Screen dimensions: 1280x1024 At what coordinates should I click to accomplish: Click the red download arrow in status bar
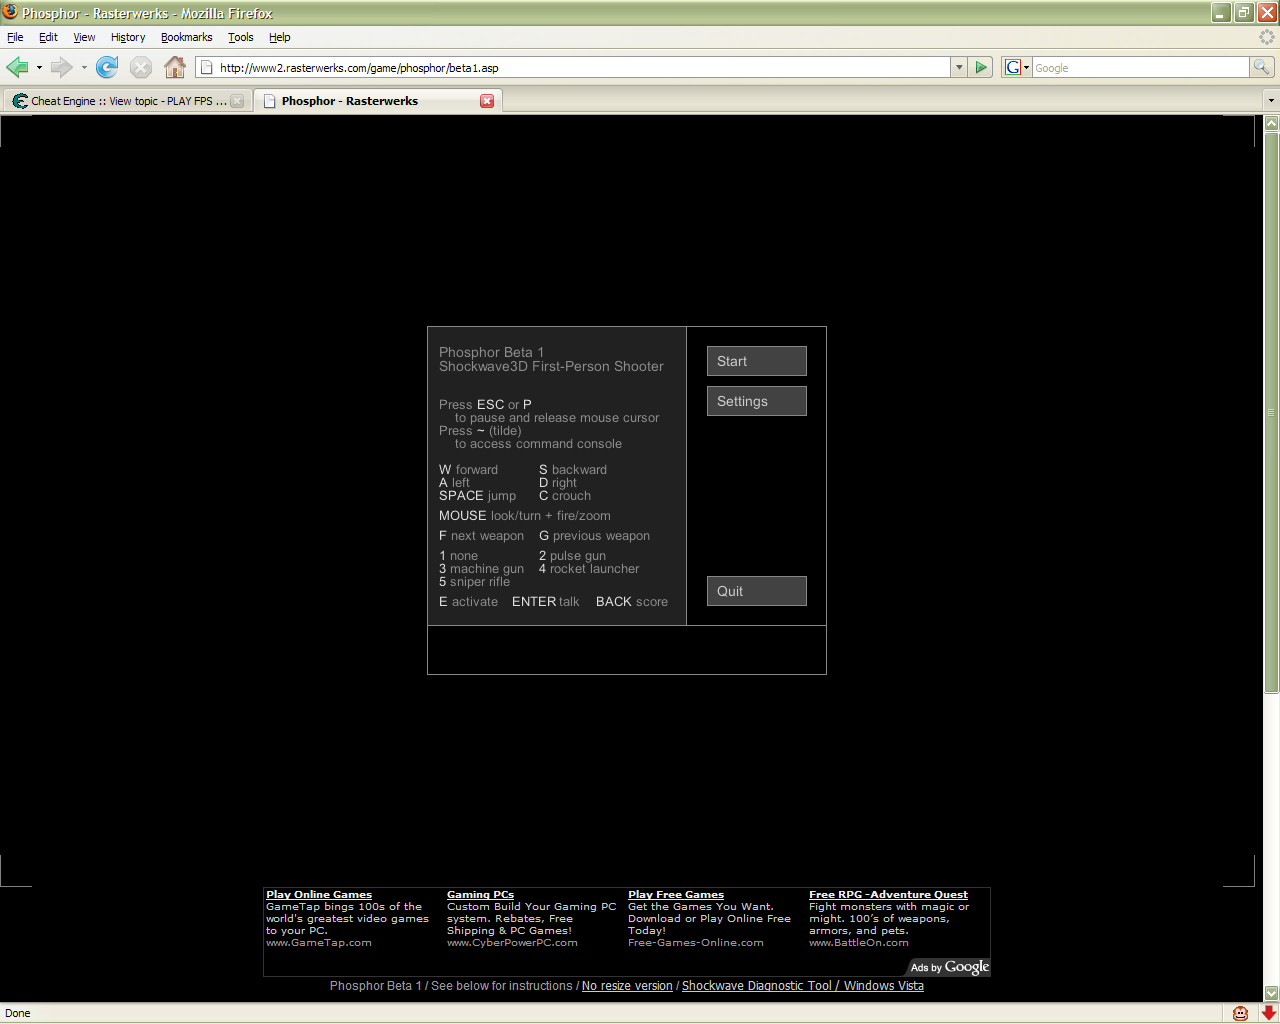coord(1268,1013)
